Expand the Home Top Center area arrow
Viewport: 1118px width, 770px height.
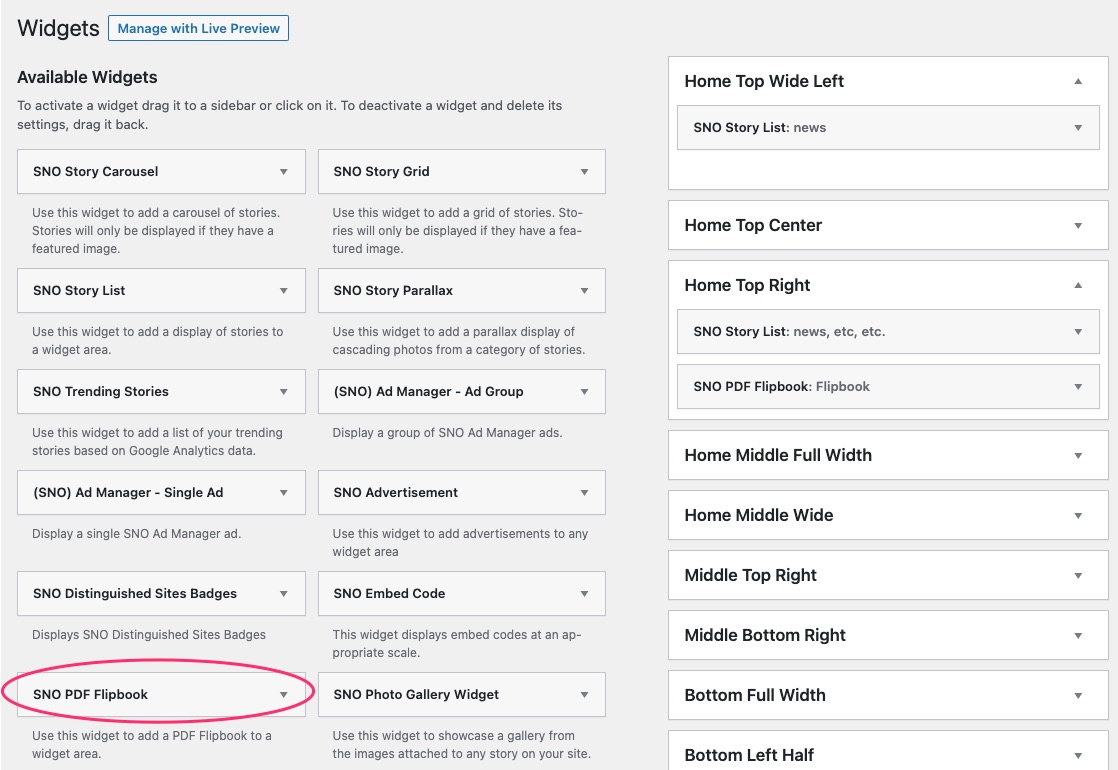pyautogui.click(x=1078, y=226)
